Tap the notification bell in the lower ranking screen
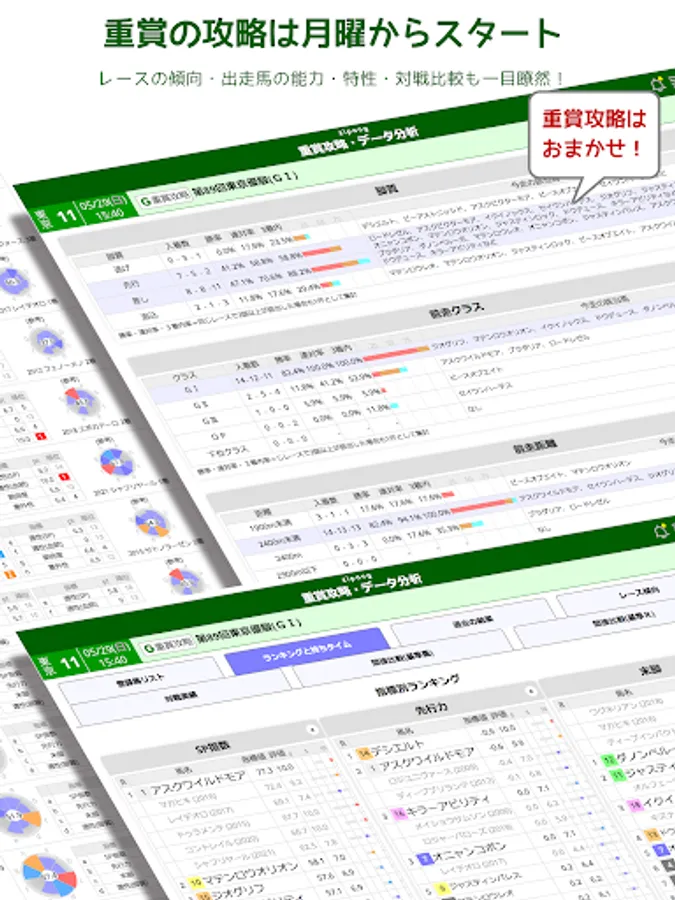Screen dimensions: 675x900 coord(662,529)
